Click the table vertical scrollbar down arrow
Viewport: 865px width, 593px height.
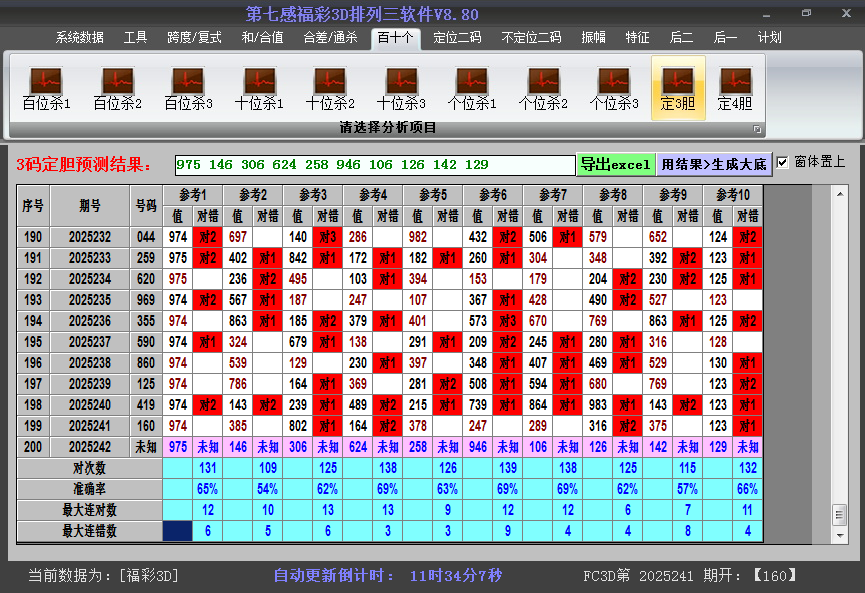(x=839, y=534)
